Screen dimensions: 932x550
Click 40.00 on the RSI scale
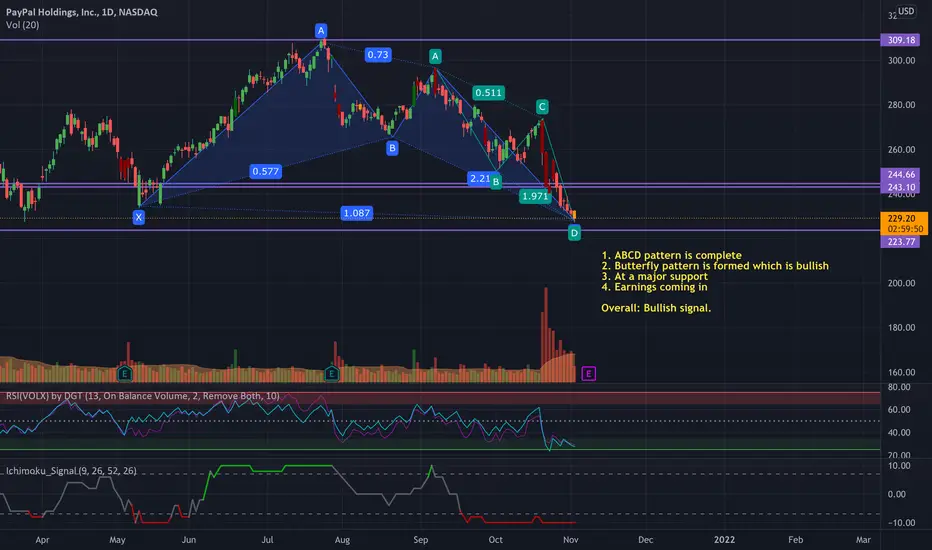click(899, 432)
